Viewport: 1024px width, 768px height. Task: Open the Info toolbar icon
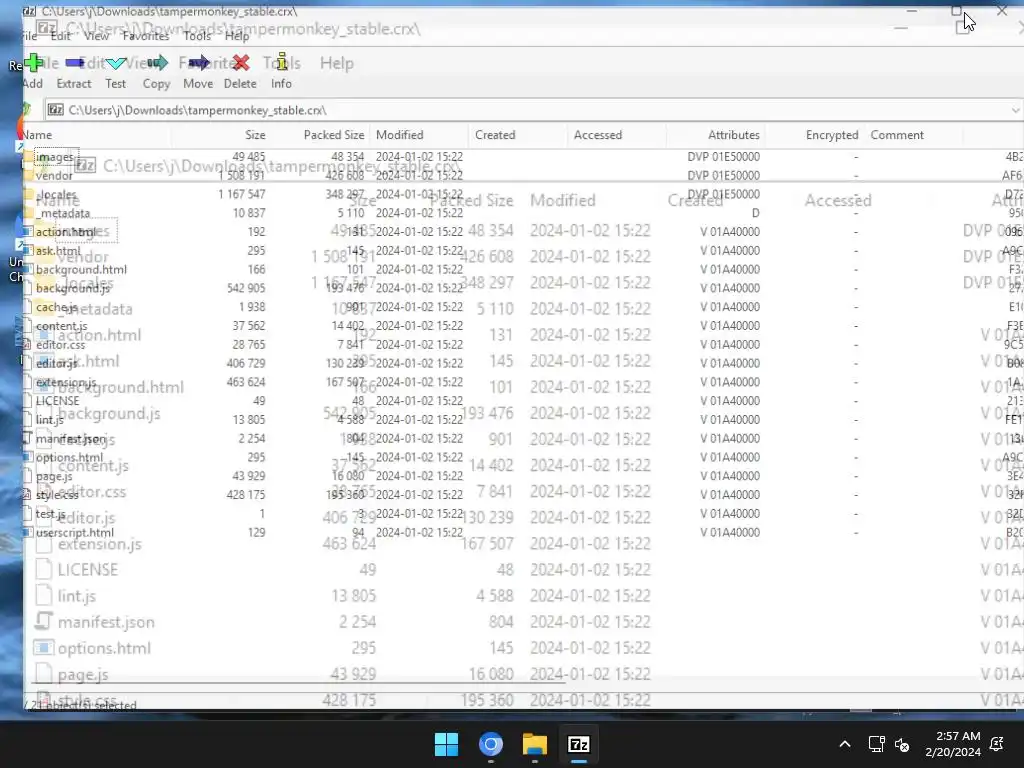coord(281,72)
